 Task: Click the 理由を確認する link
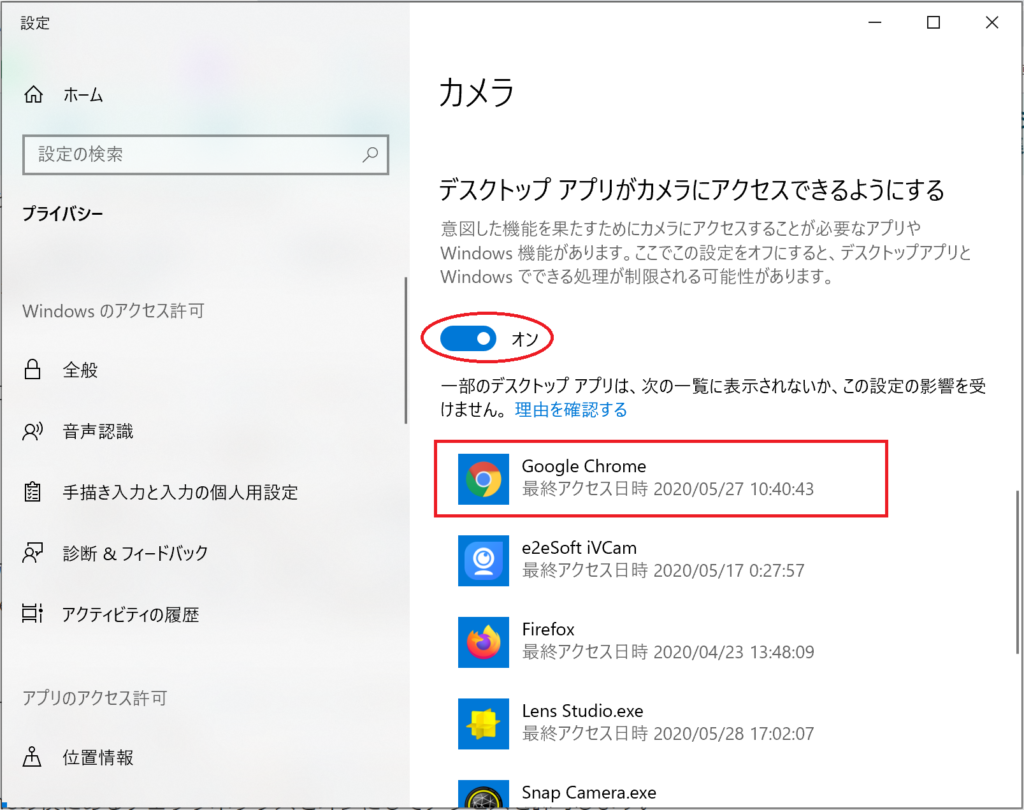point(571,410)
